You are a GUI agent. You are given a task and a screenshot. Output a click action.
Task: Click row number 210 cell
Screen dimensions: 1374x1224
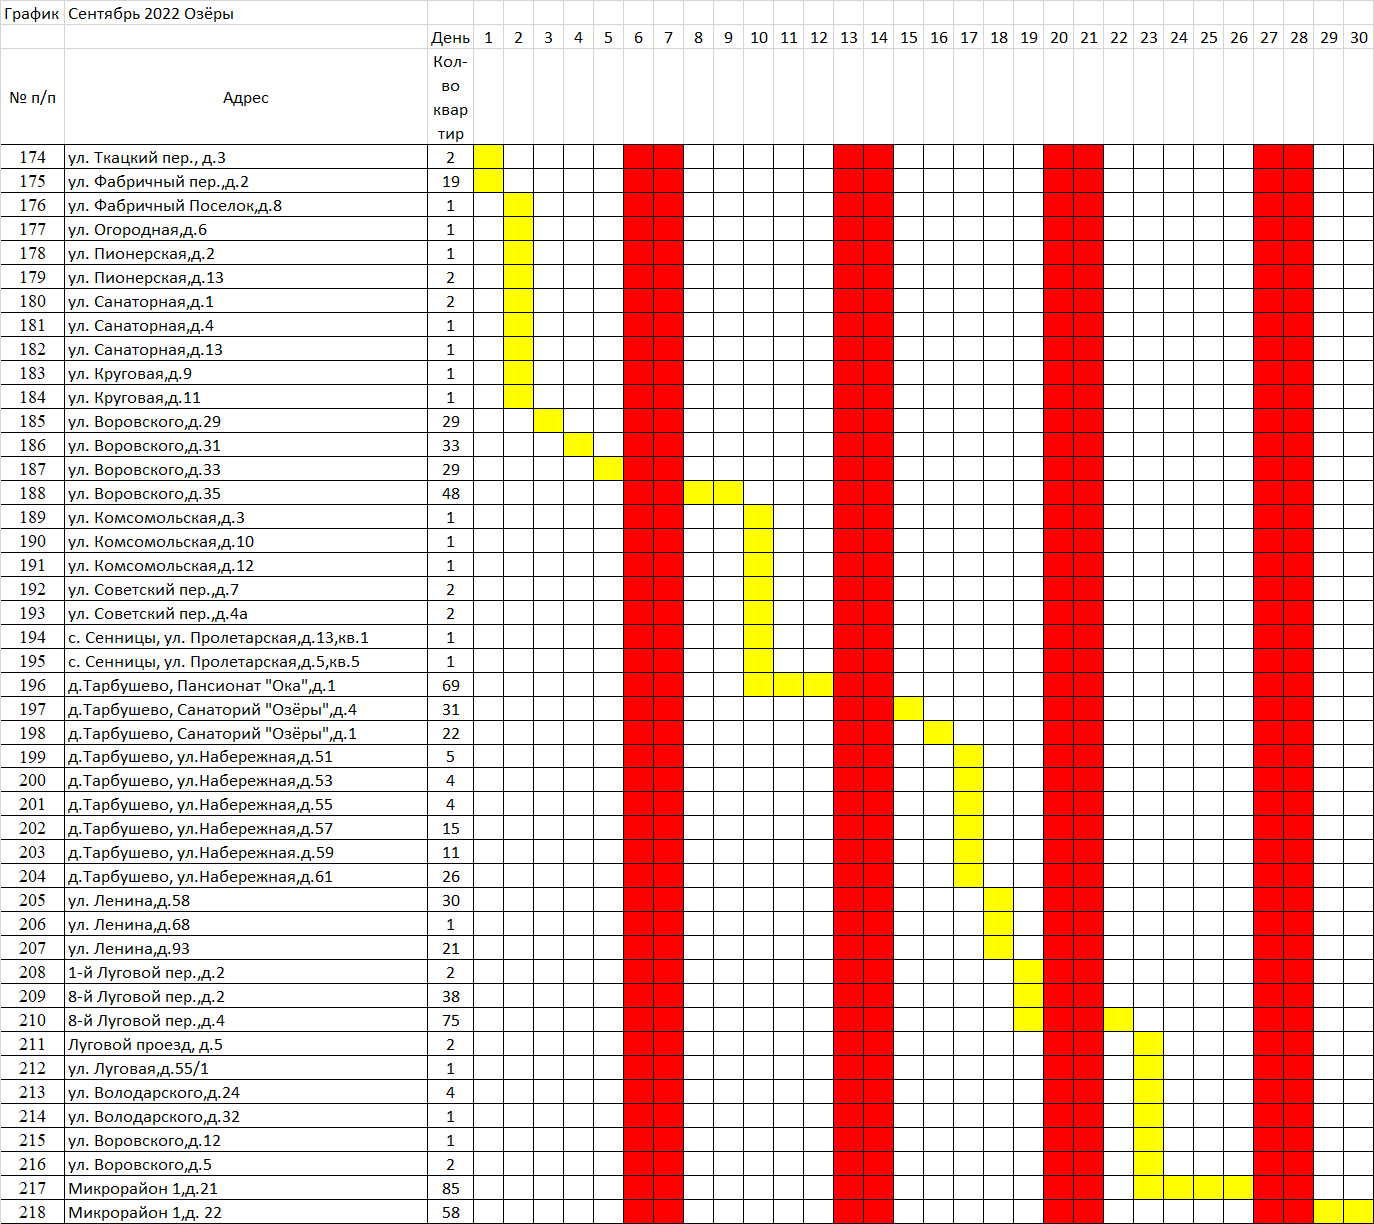click(x=32, y=1020)
